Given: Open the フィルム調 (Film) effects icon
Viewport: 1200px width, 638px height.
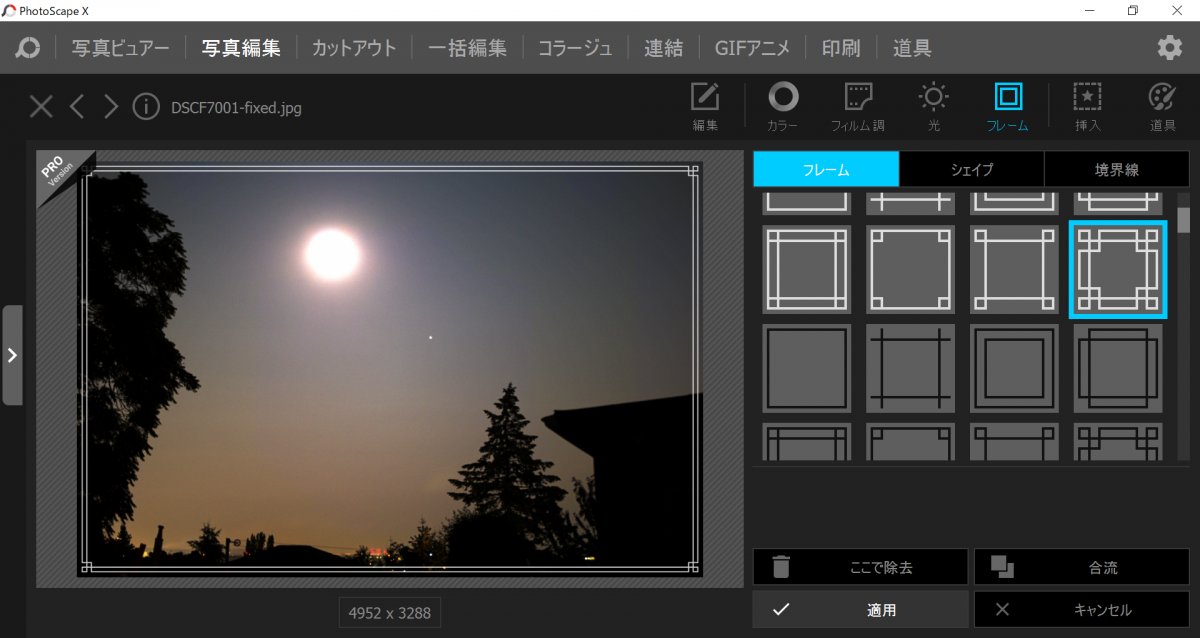Looking at the screenshot, I should coord(858,105).
